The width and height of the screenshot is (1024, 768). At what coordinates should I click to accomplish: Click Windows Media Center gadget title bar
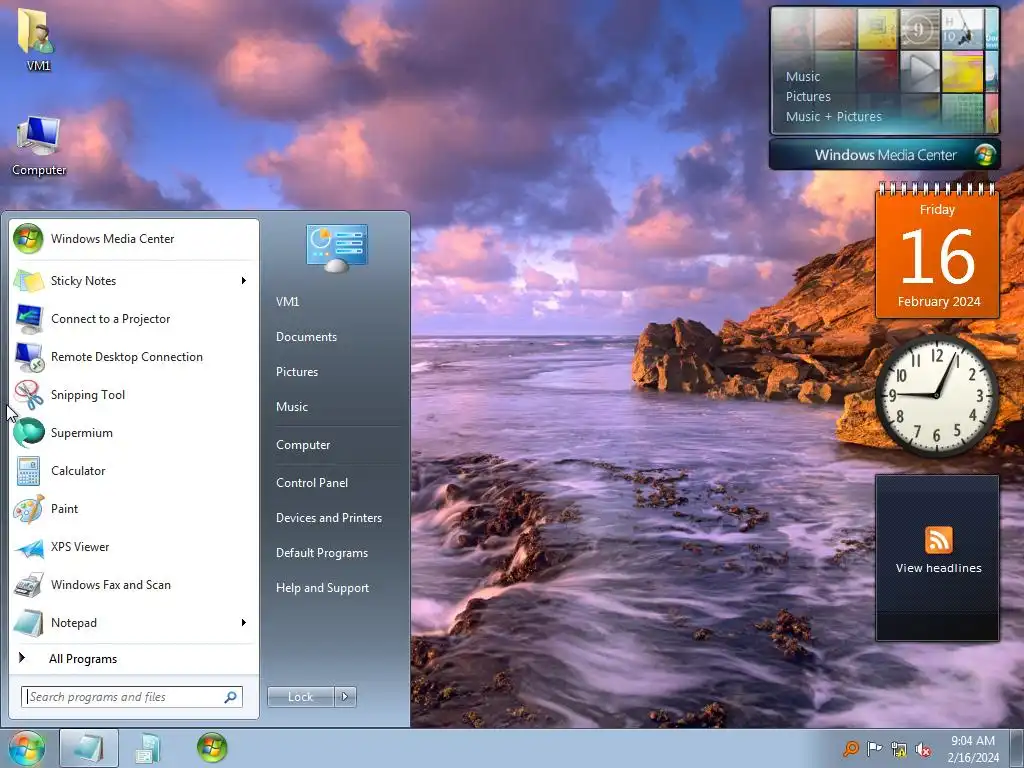click(885, 155)
